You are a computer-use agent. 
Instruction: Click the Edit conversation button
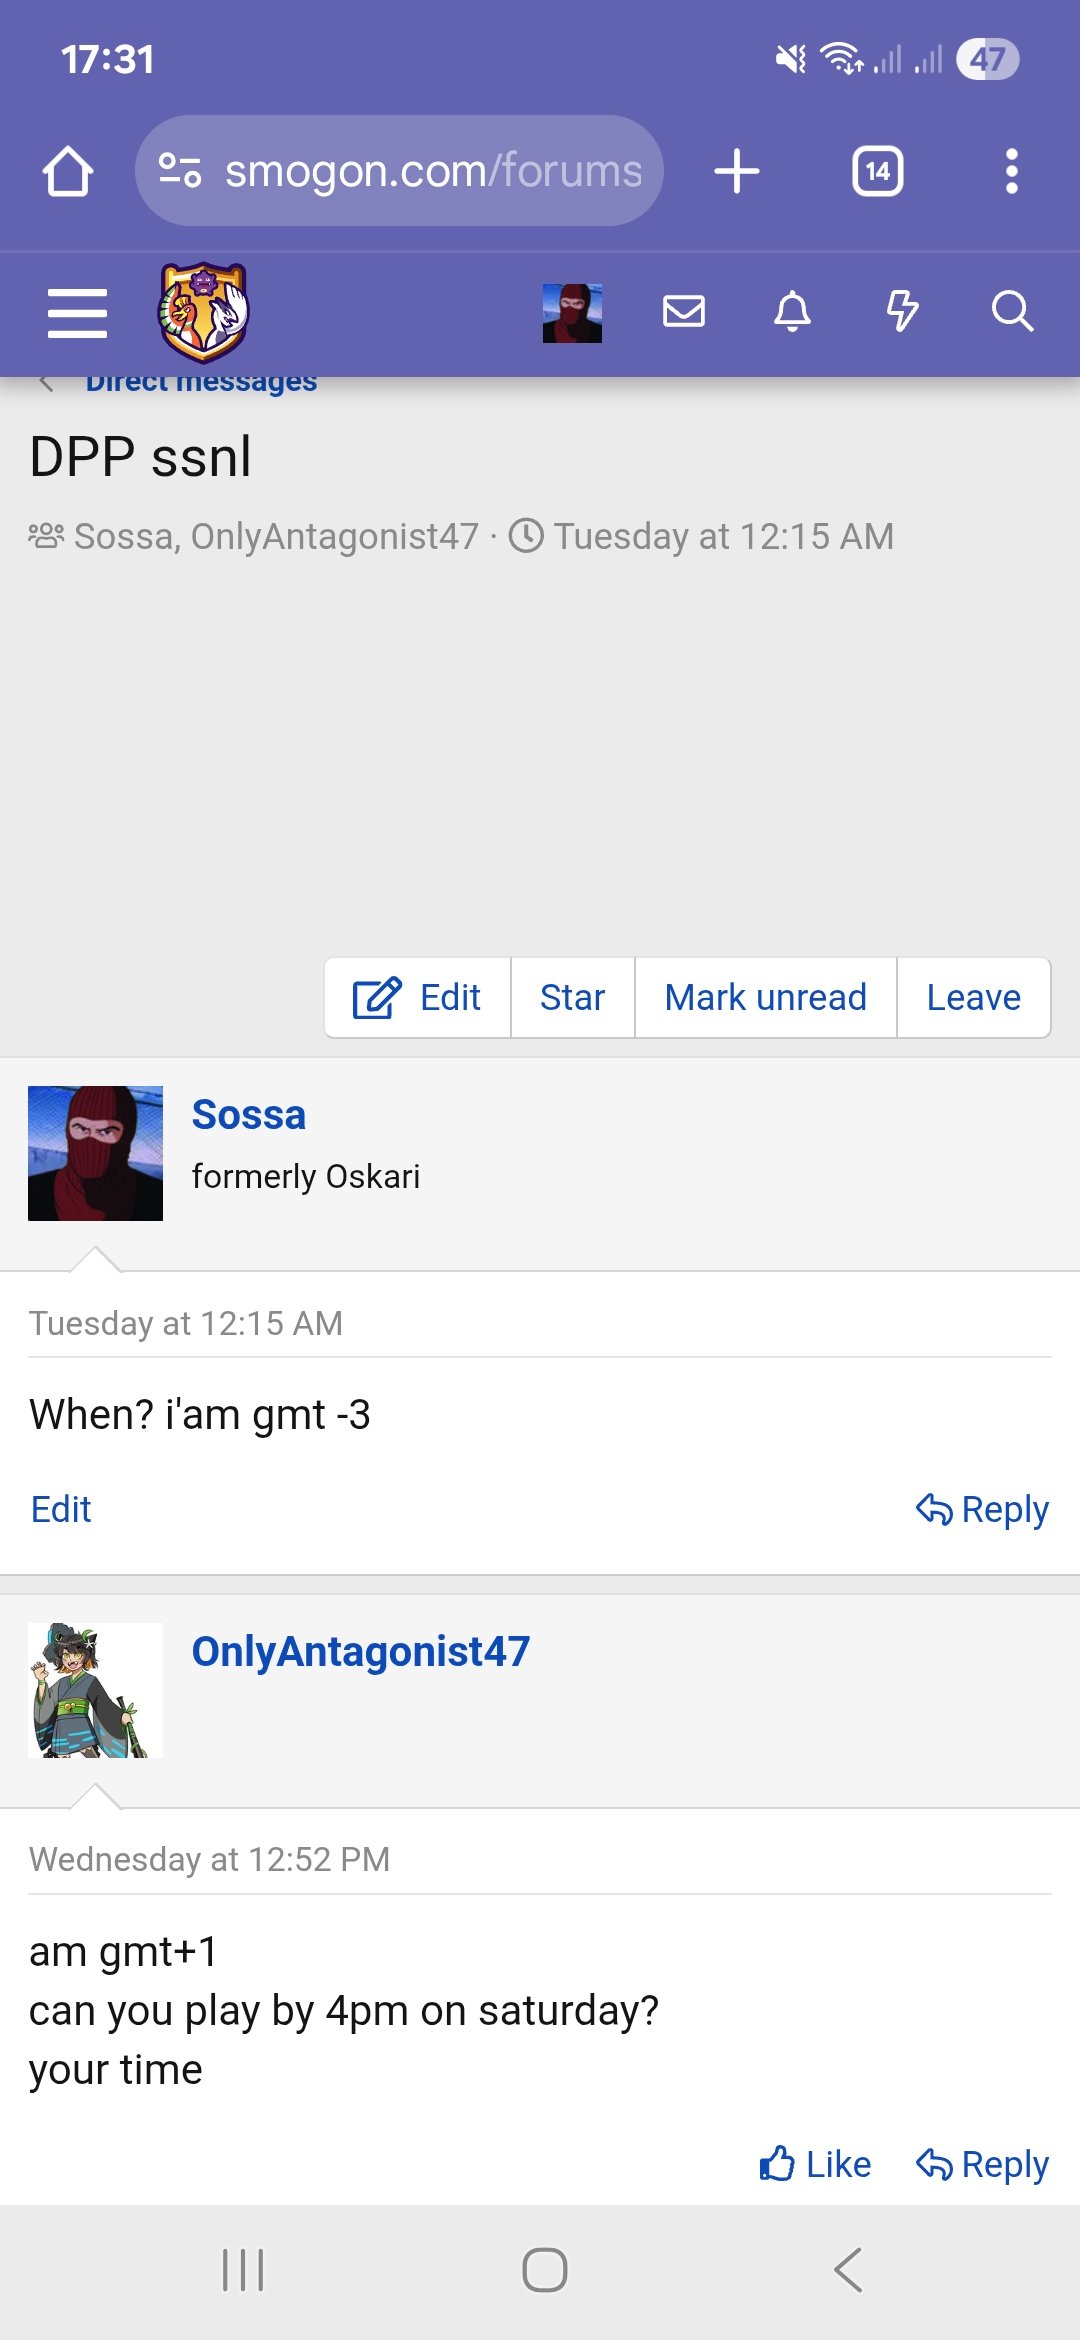click(x=418, y=998)
